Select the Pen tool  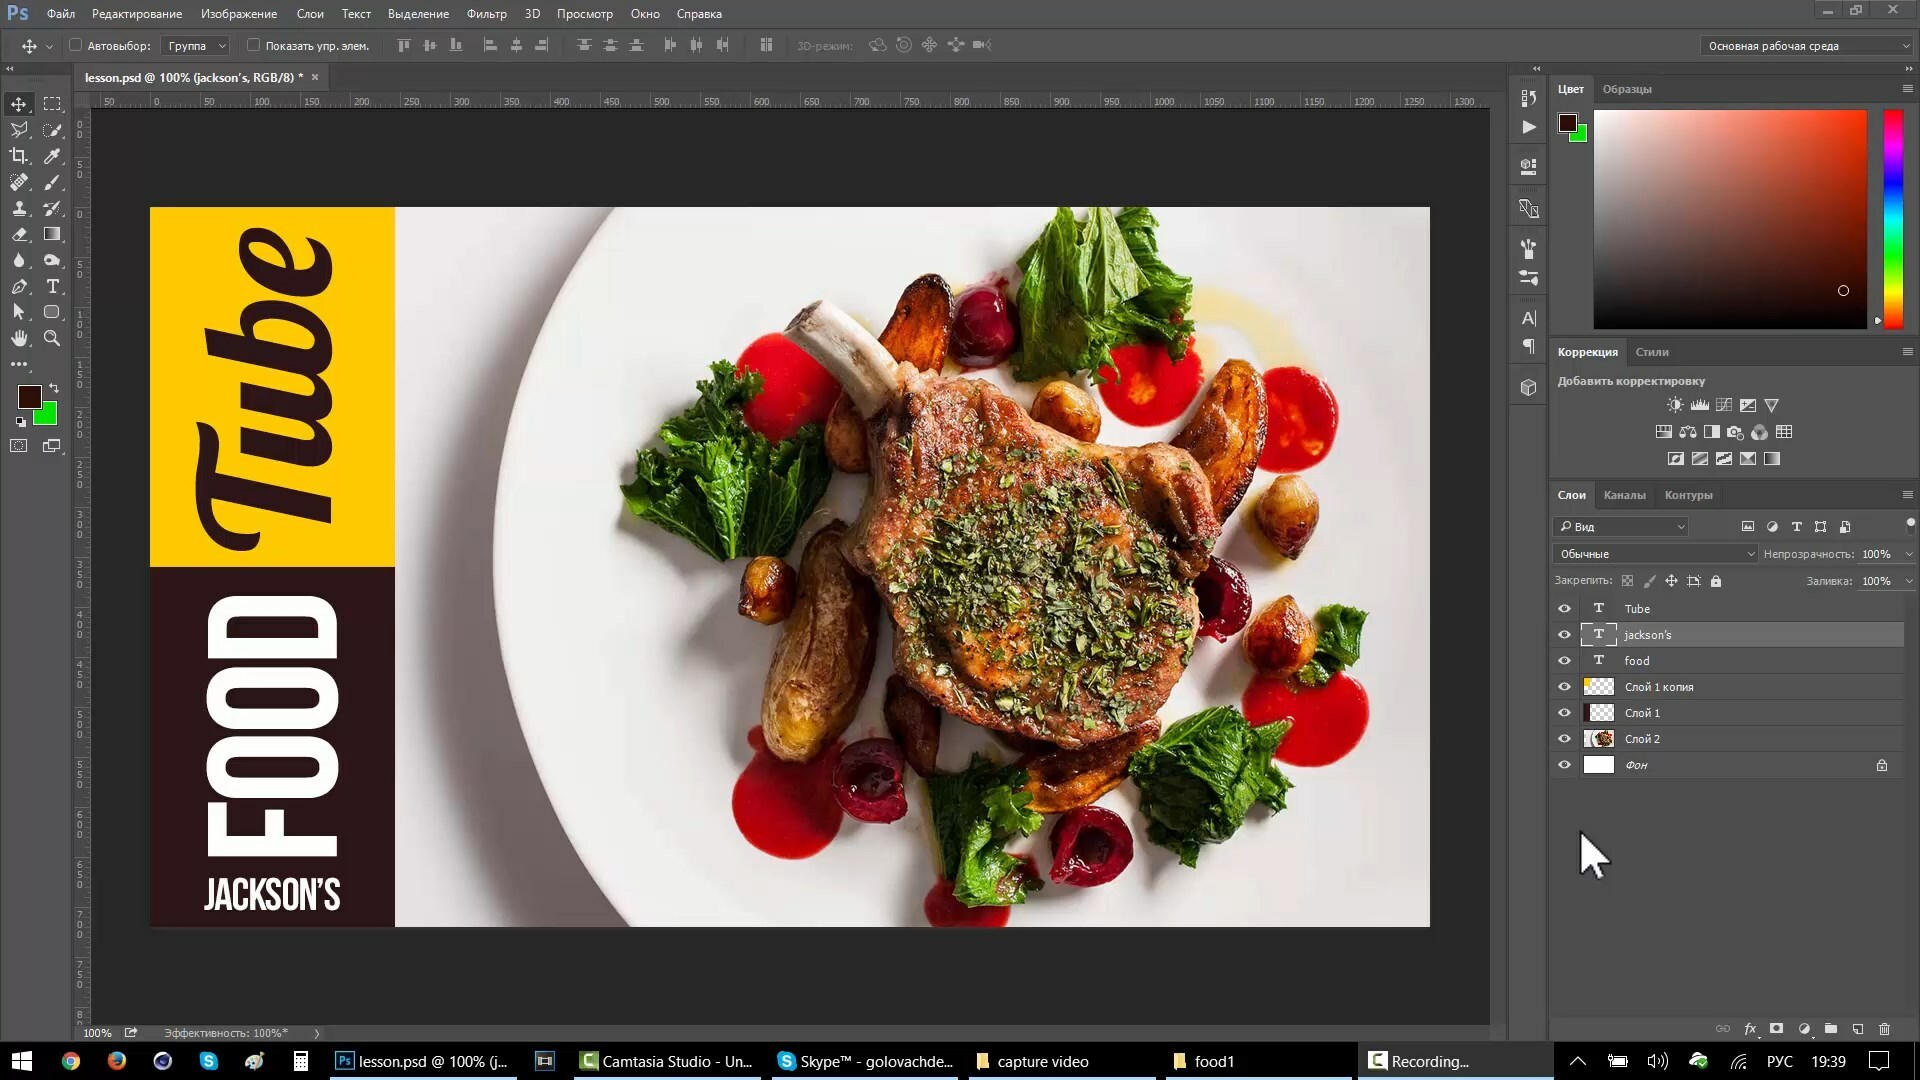(x=19, y=286)
